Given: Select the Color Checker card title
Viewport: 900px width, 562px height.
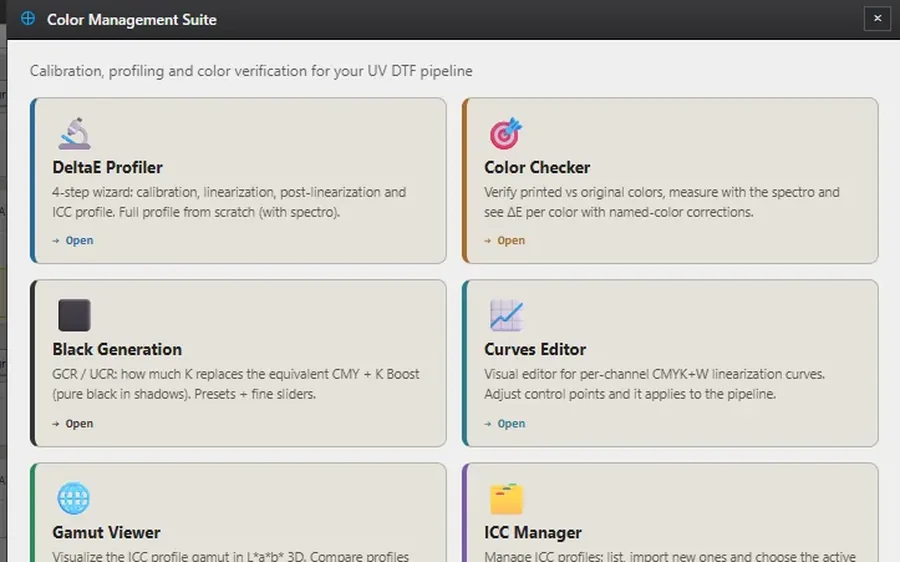Looking at the screenshot, I should 537,167.
